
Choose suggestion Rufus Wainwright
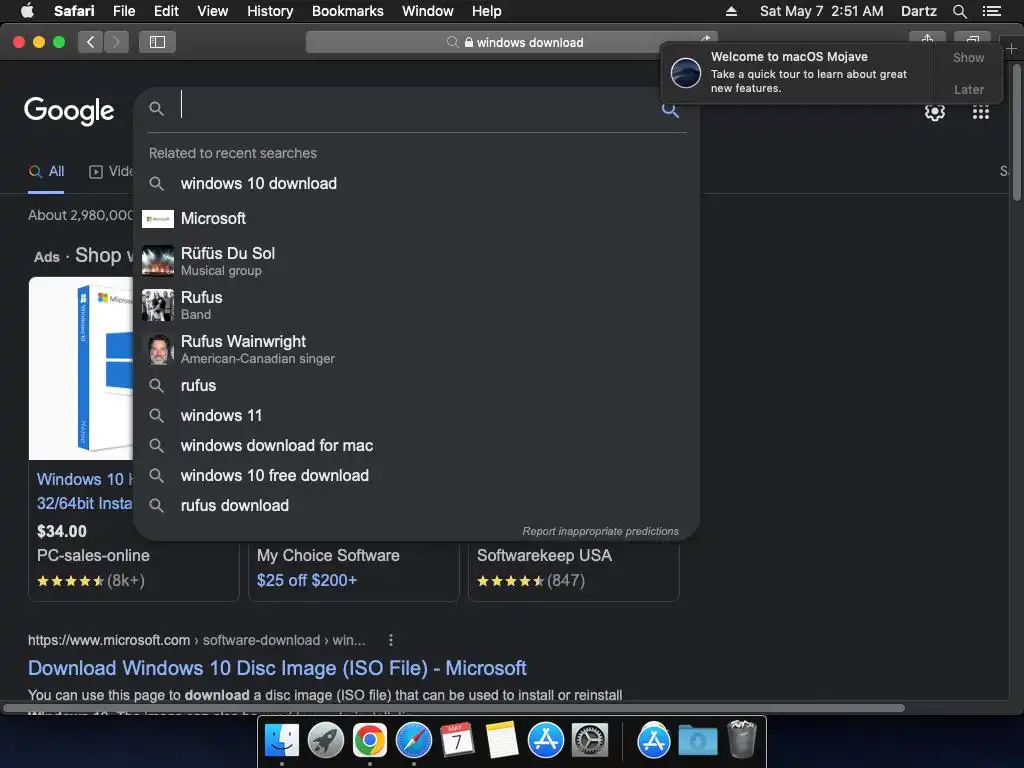pos(416,349)
